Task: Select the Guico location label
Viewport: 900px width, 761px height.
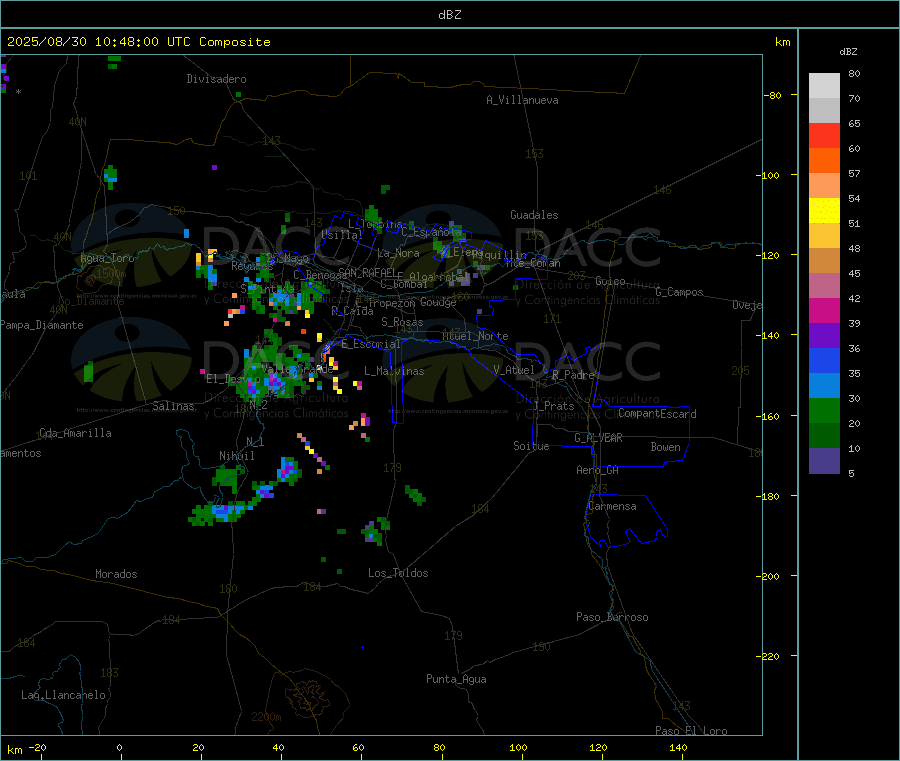Action: (x=610, y=281)
